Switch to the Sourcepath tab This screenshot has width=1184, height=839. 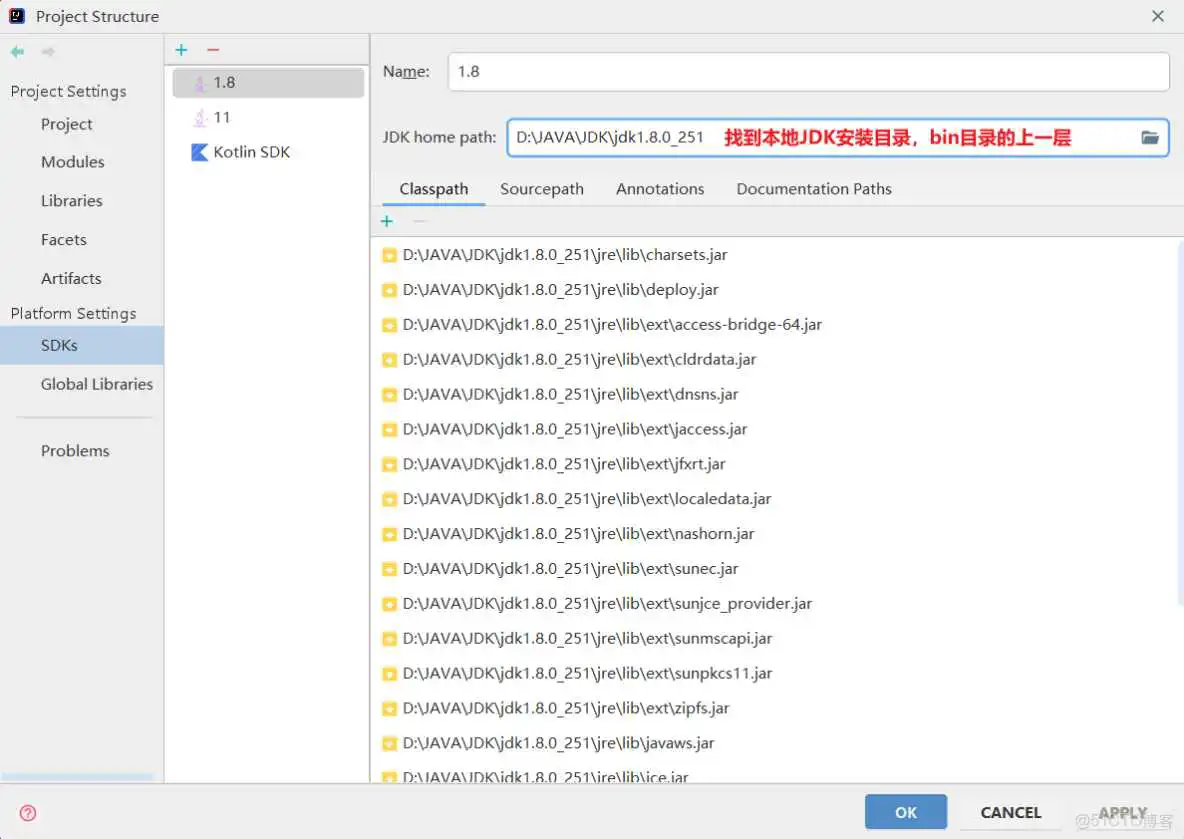[x=541, y=188]
